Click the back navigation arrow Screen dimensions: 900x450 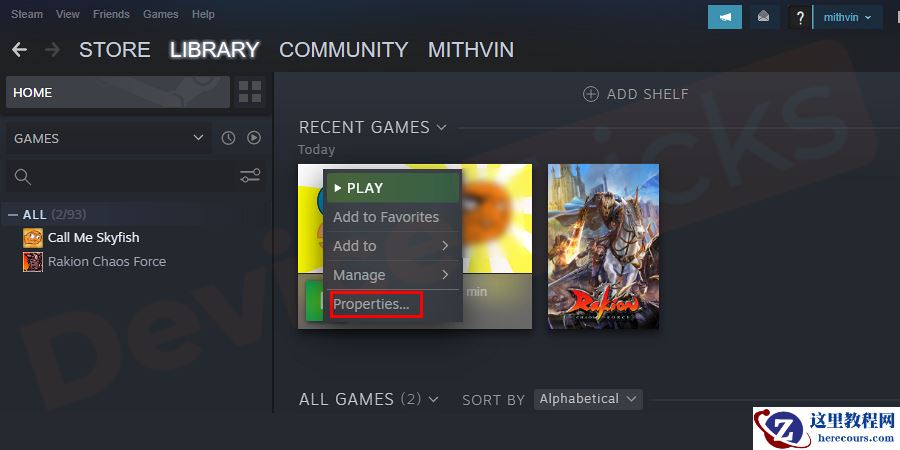[20, 50]
